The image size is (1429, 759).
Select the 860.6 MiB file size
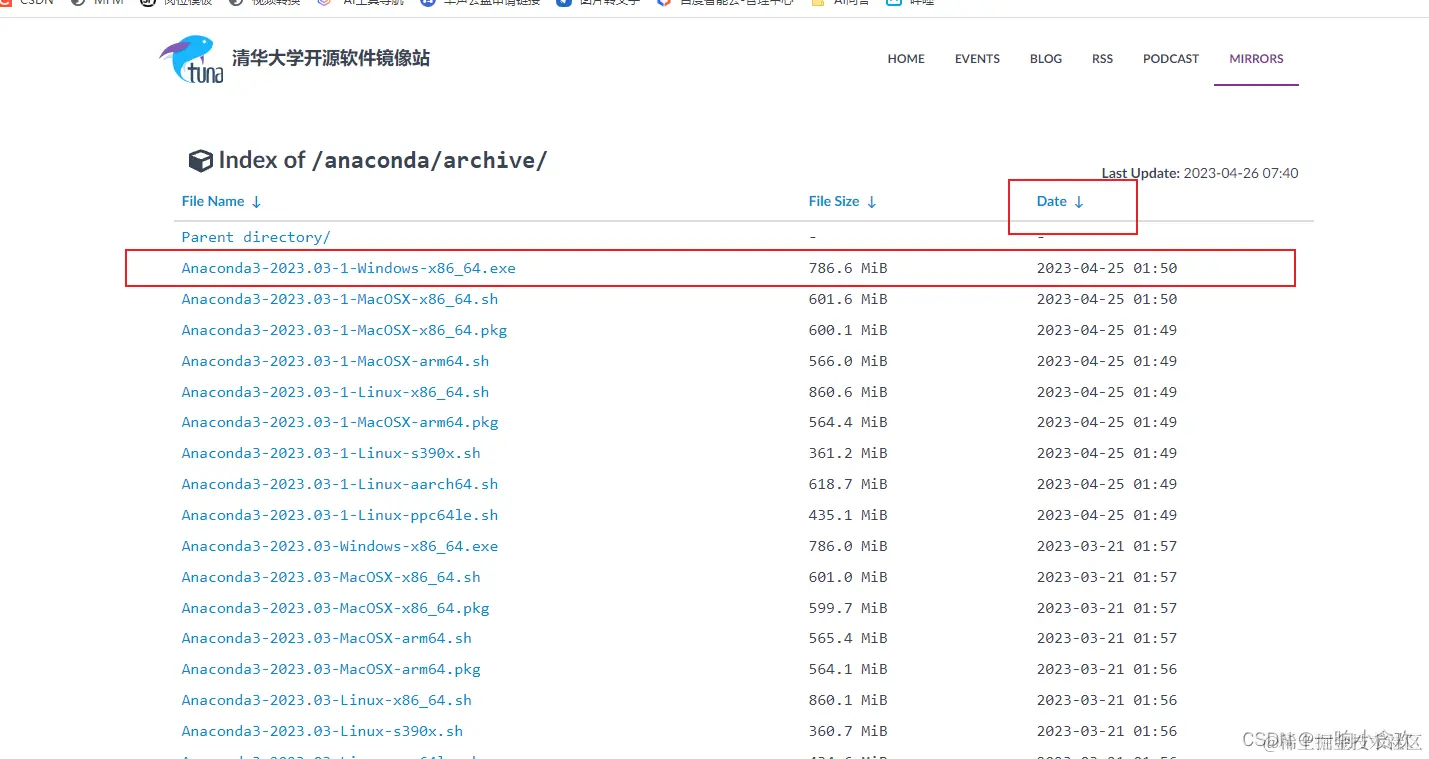pos(848,392)
